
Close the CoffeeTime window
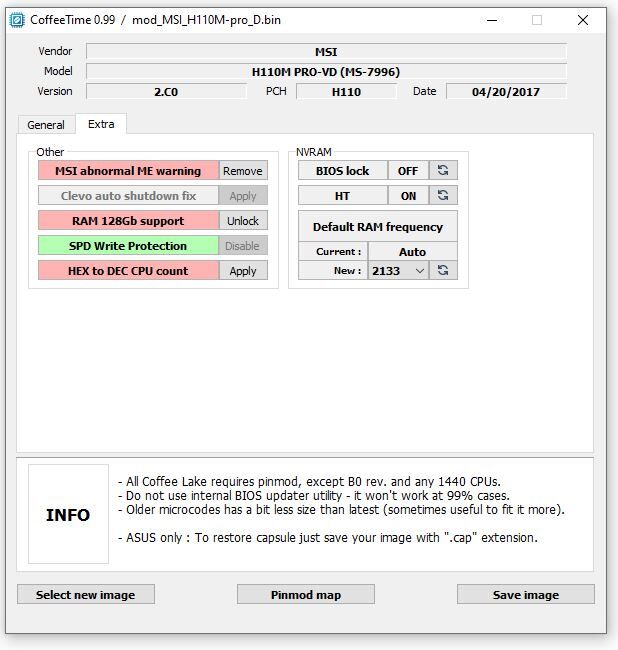[x=583, y=20]
